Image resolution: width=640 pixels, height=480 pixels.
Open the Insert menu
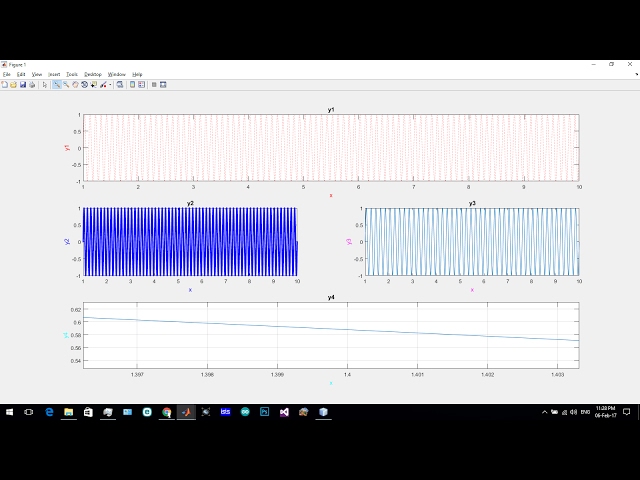pos(54,74)
